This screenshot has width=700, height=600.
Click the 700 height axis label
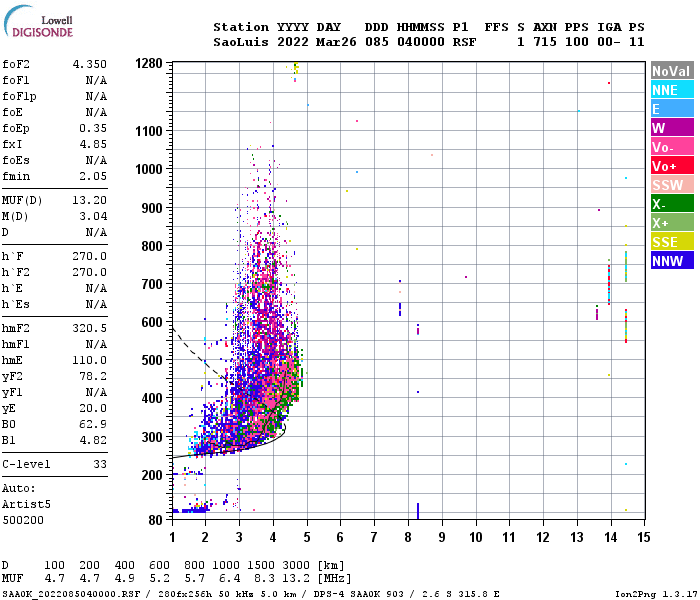(152, 284)
